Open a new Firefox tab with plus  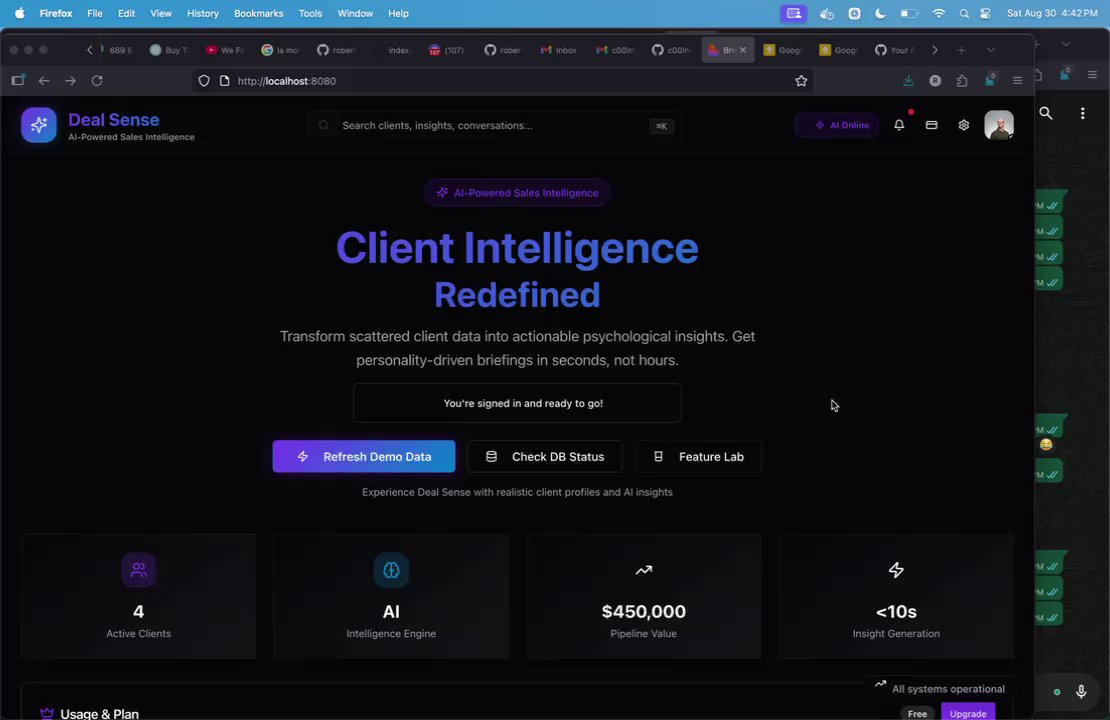click(x=961, y=50)
